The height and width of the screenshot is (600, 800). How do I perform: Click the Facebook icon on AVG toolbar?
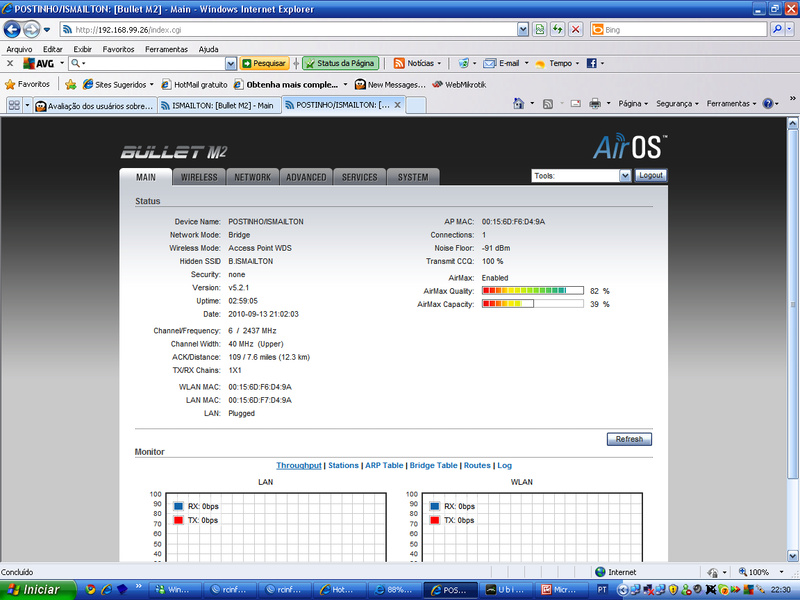[591, 63]
